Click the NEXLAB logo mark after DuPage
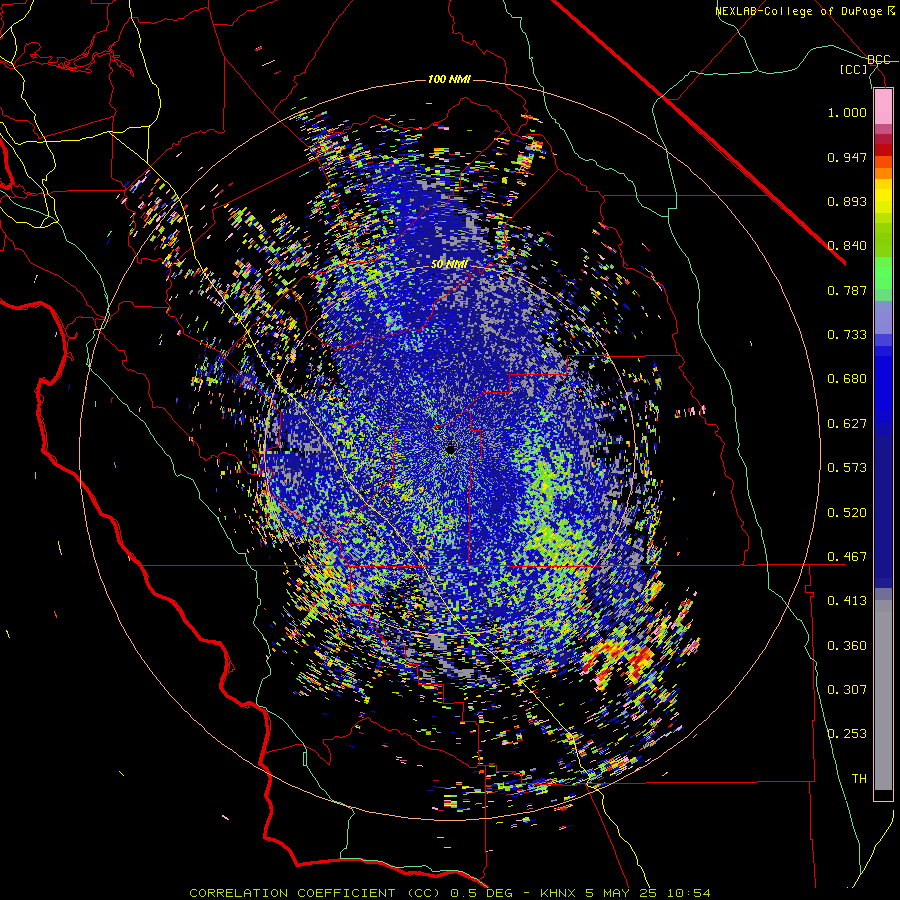 click(891, 11)
